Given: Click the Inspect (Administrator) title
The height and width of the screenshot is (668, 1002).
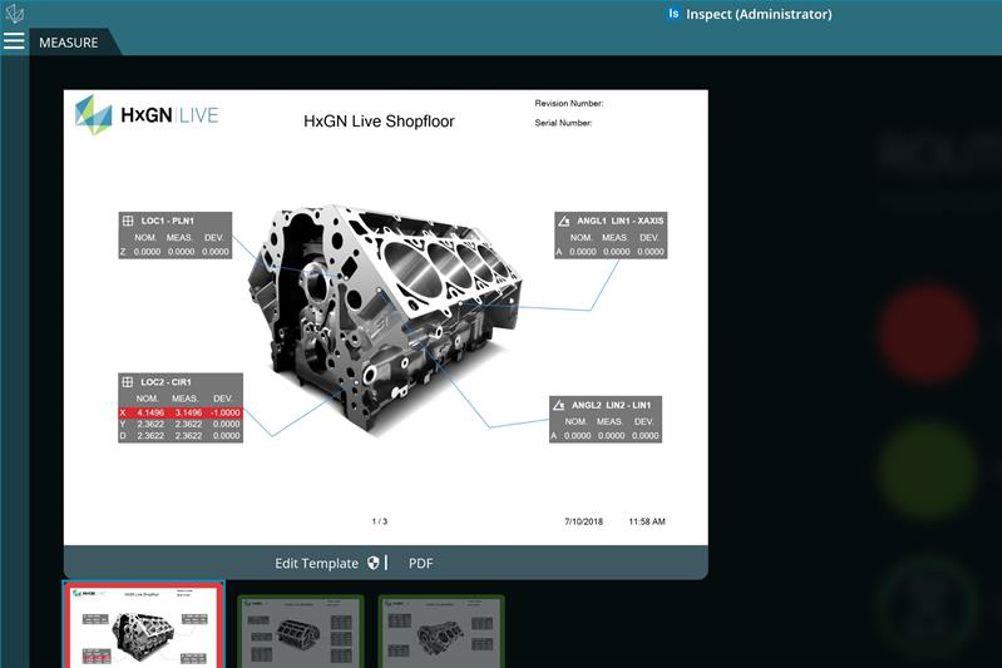Looking at the screenshot, I should (x=759, y=14).
